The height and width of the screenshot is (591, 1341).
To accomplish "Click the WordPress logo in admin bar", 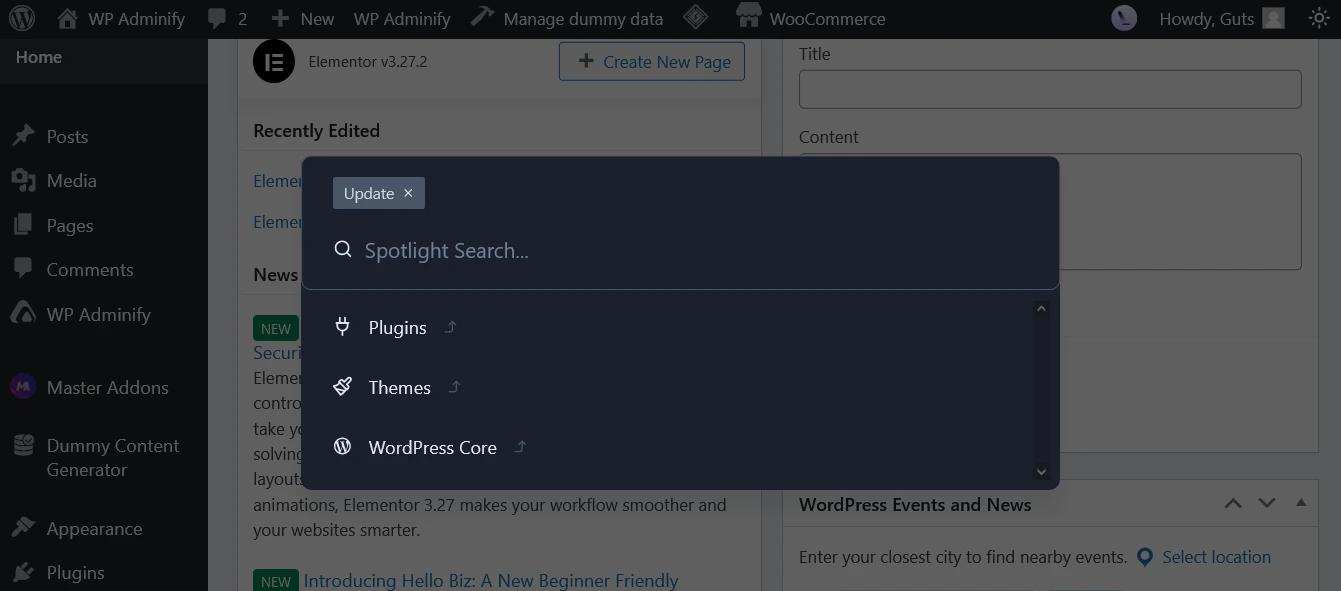I will [x=22, y=17].
